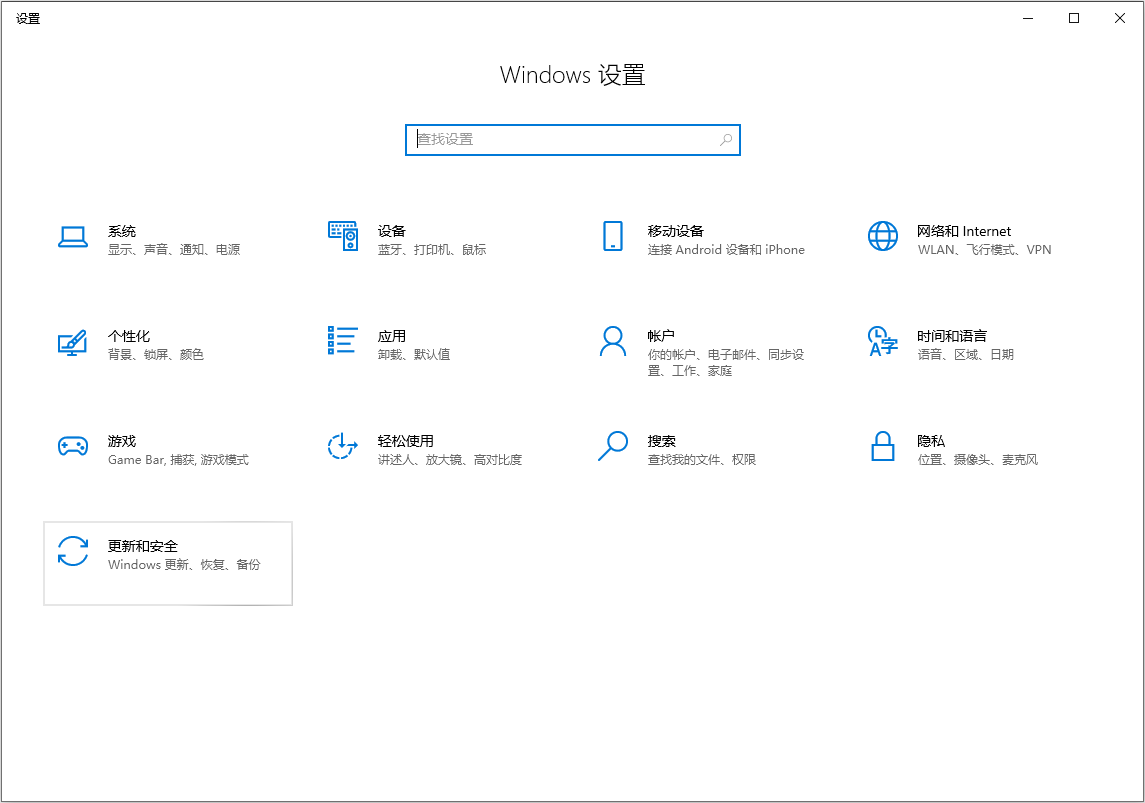Open the Network globe icon

pyautogui.click(x=882, y=237)
